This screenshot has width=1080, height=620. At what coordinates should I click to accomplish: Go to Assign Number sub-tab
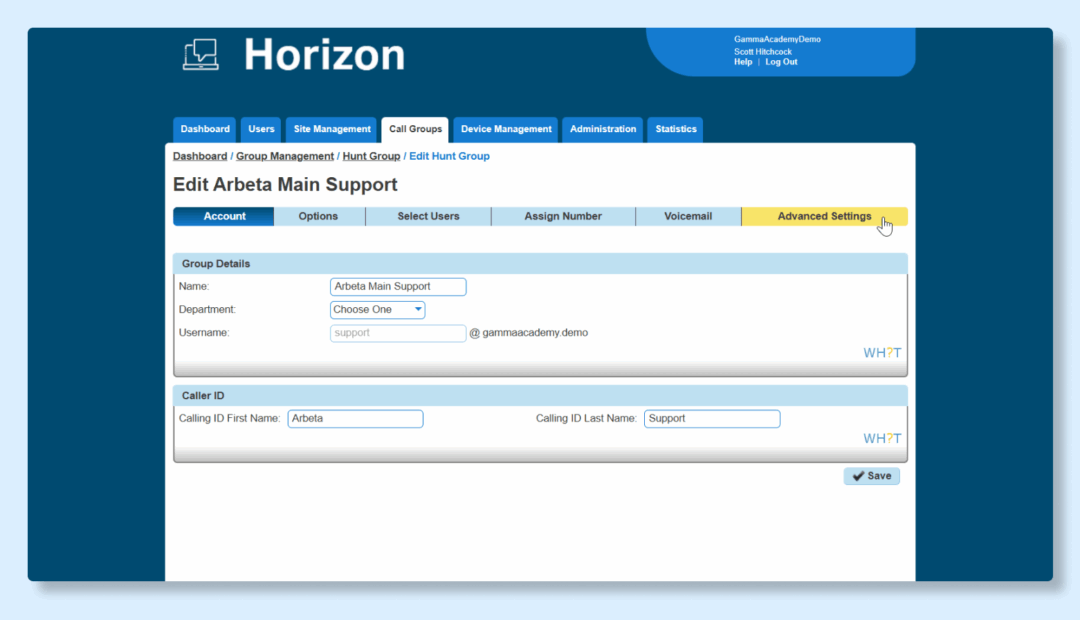[563, 216]
